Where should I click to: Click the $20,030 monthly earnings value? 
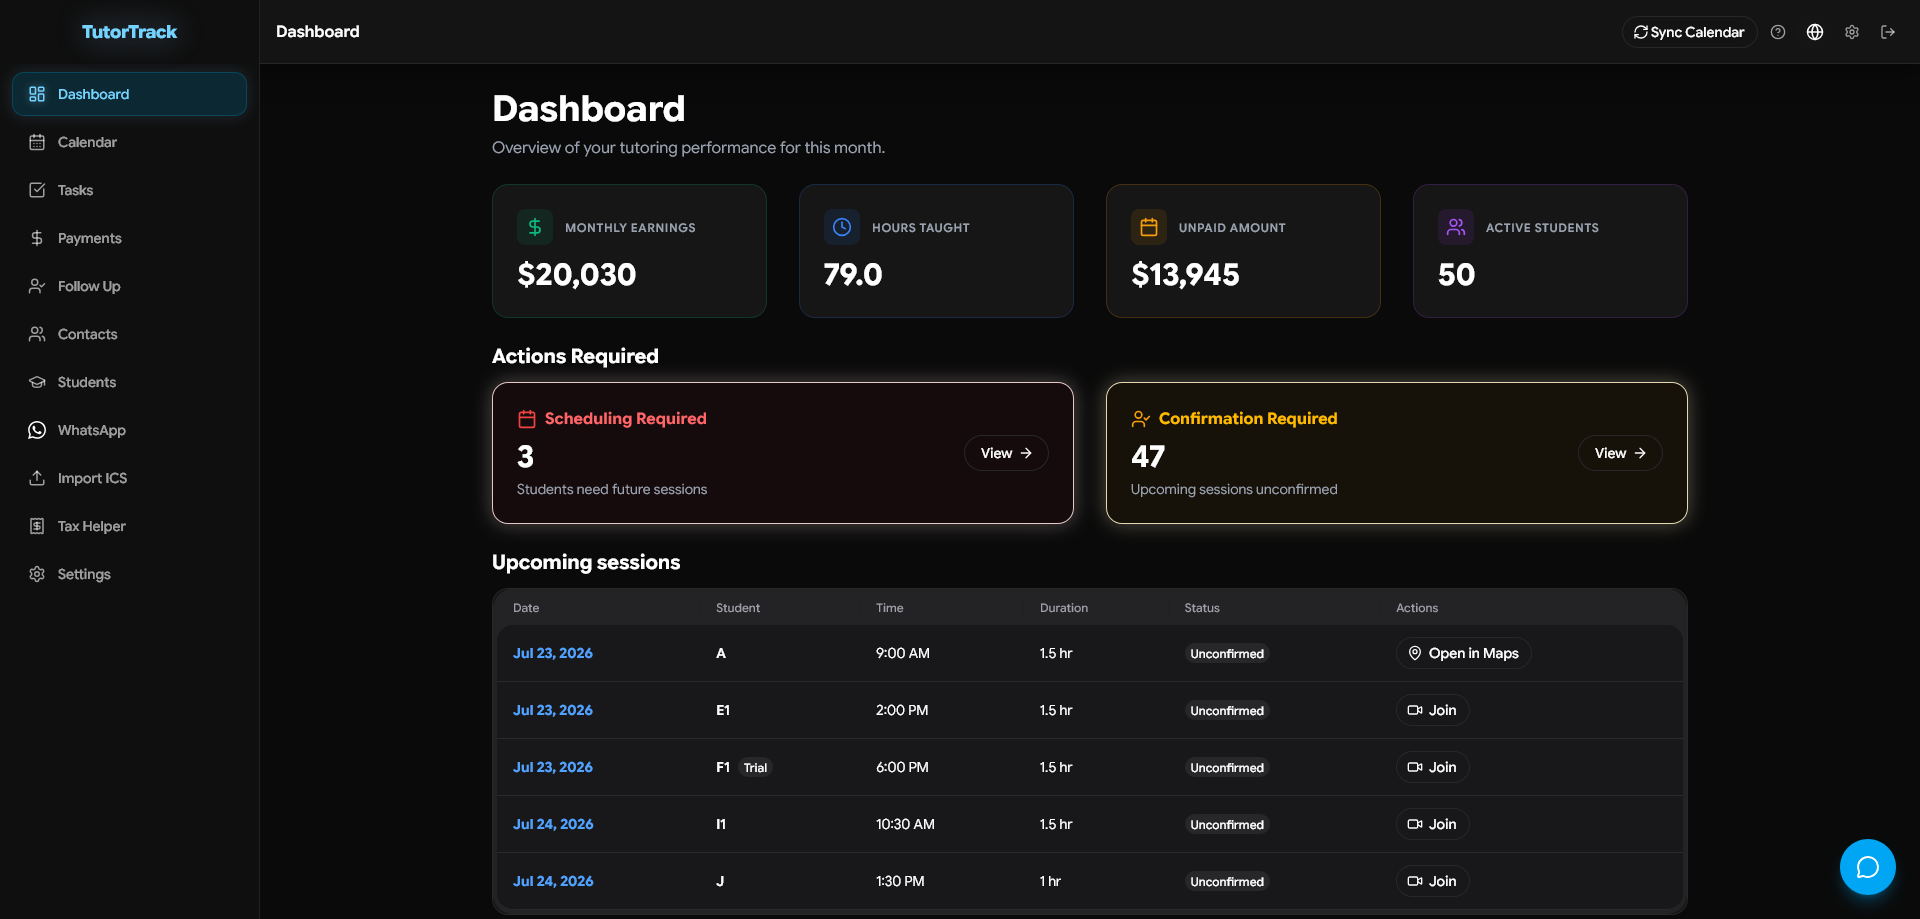577,275
